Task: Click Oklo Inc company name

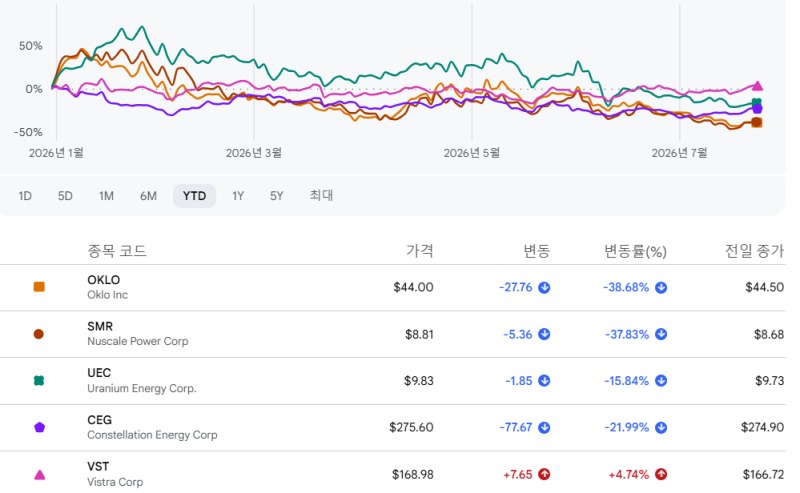Action: click(107, 295)
